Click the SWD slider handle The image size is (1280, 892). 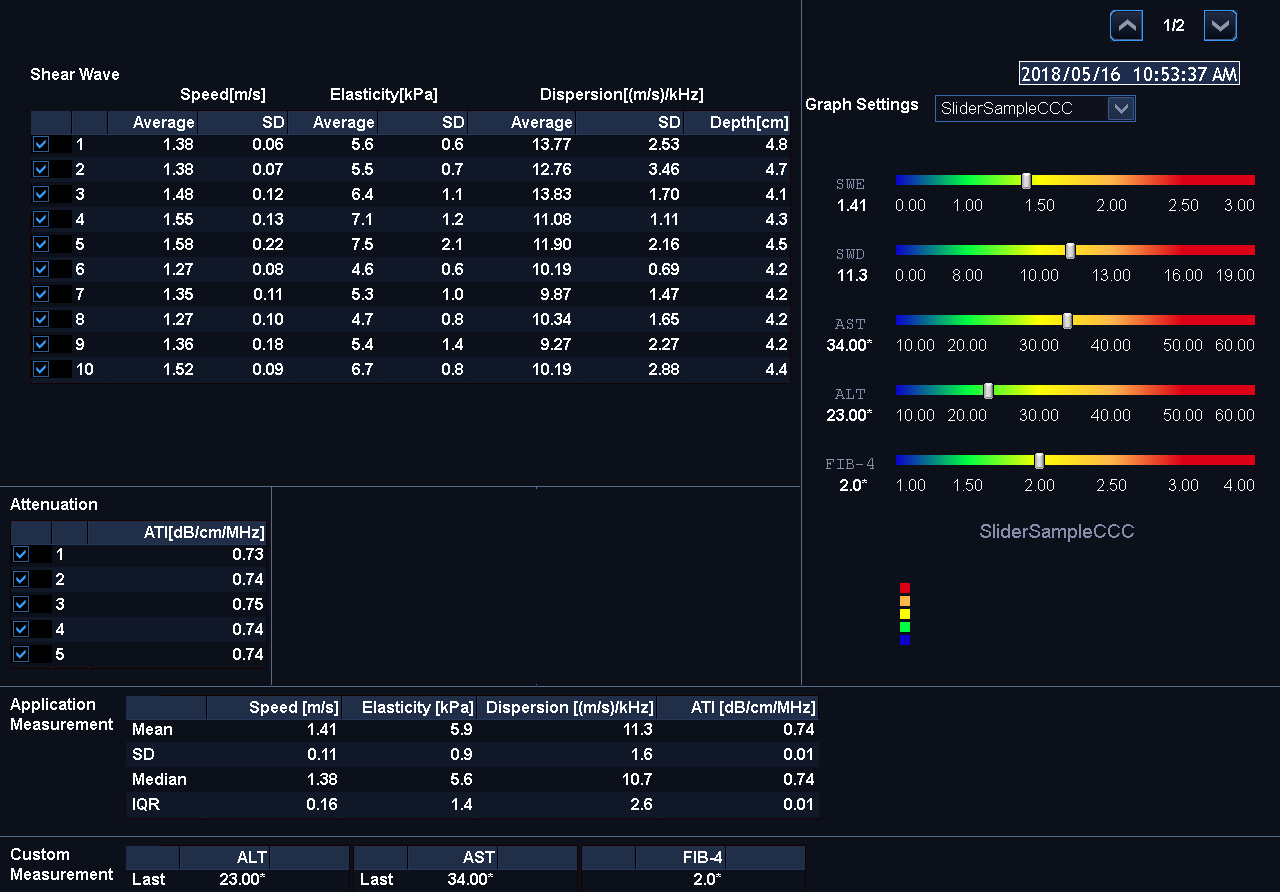tap(1070, 250)
